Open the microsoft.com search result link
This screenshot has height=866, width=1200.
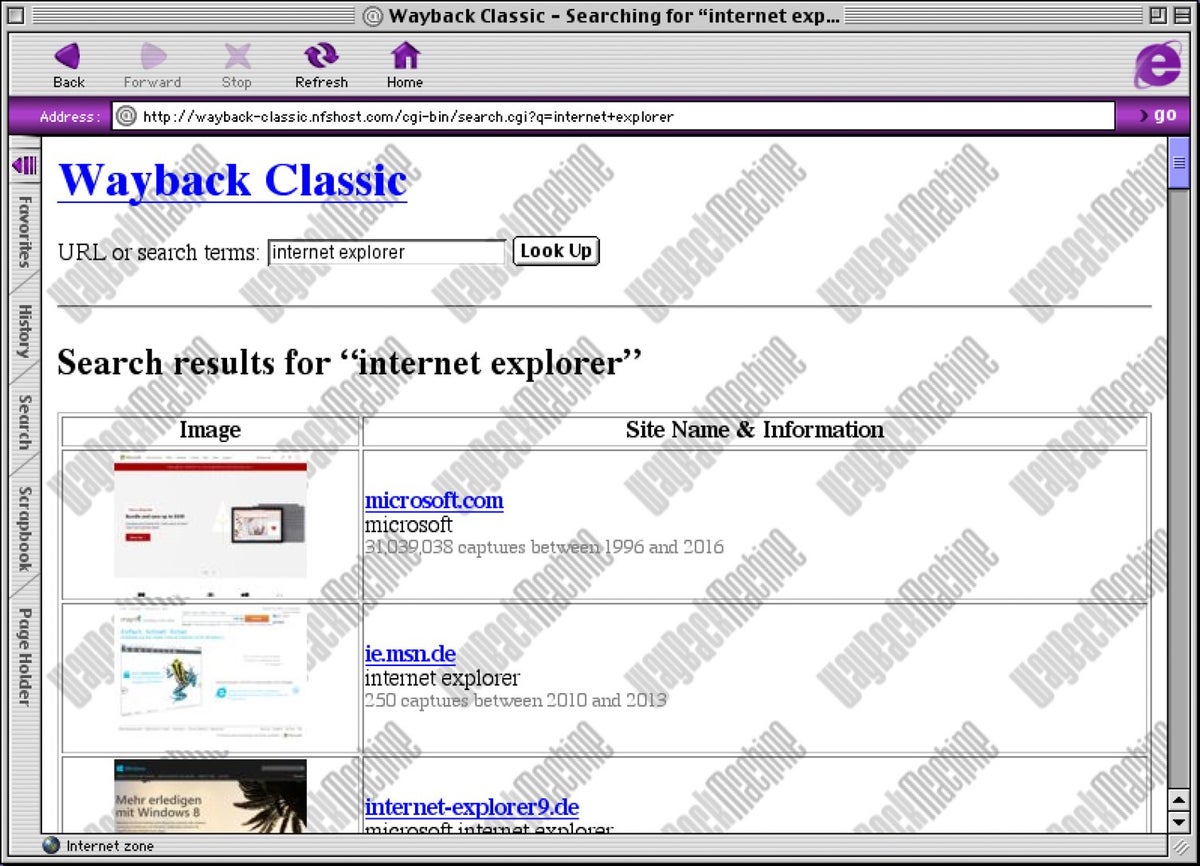click(x=433, y=500)
